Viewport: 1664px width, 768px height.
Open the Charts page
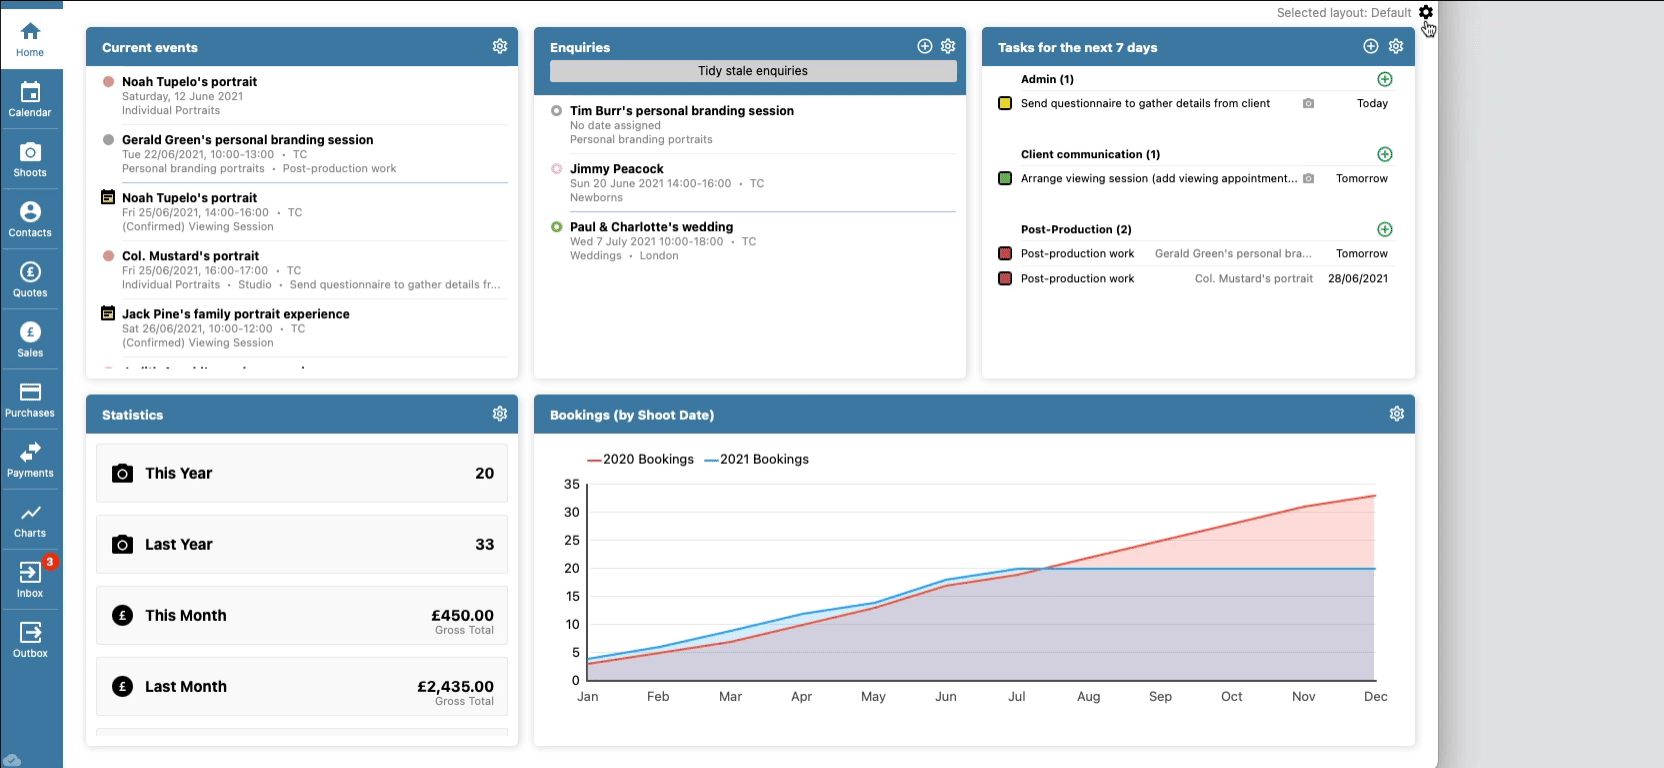click(30, 519)
